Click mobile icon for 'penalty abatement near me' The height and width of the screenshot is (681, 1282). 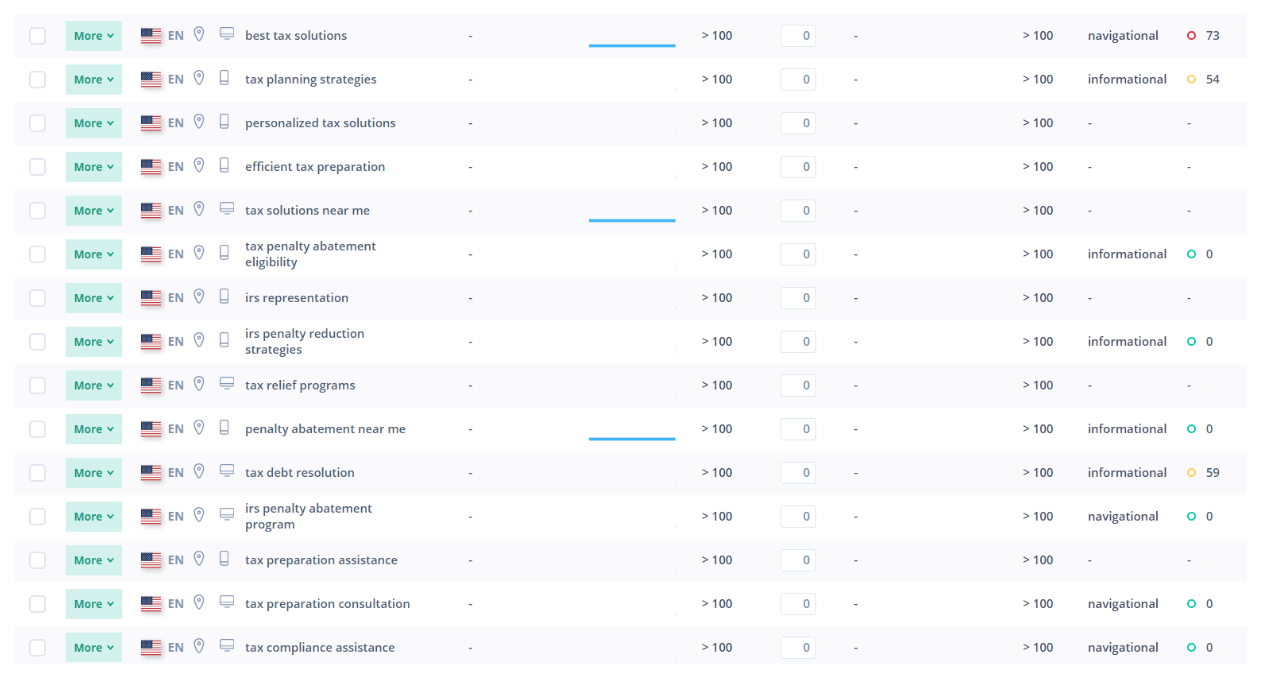225,428
